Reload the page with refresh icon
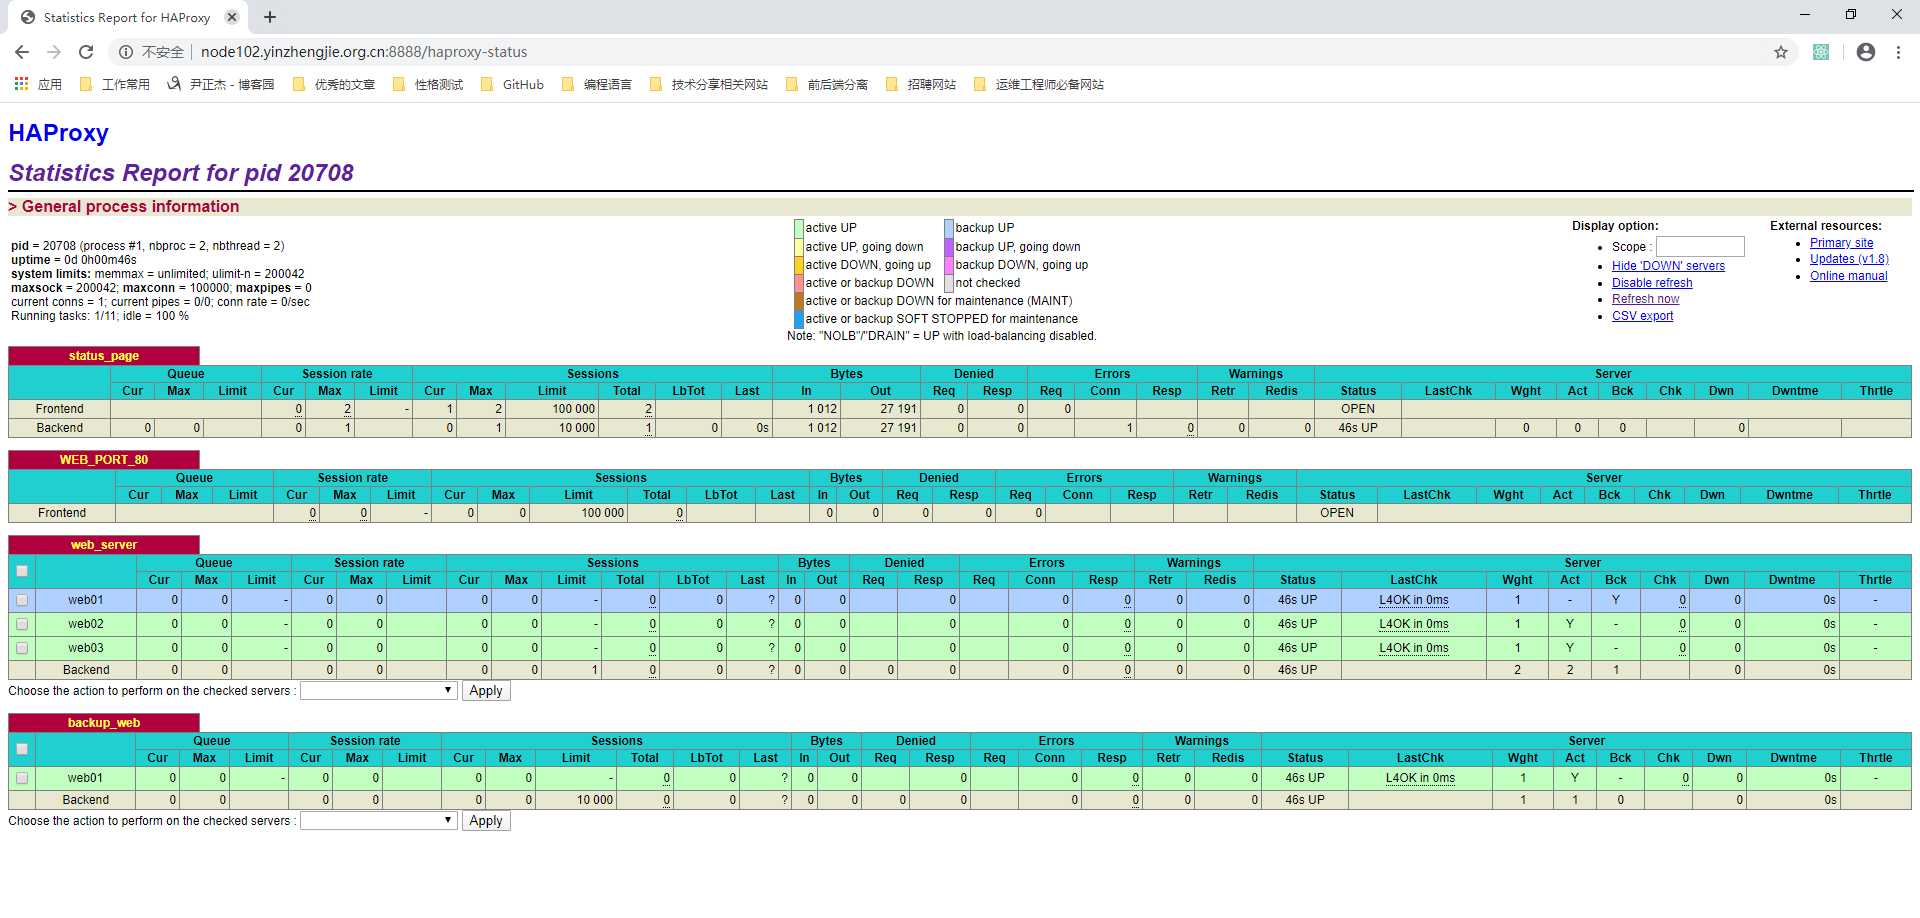The width and height of the screenshot is (1920, 918). coord(86,52)
